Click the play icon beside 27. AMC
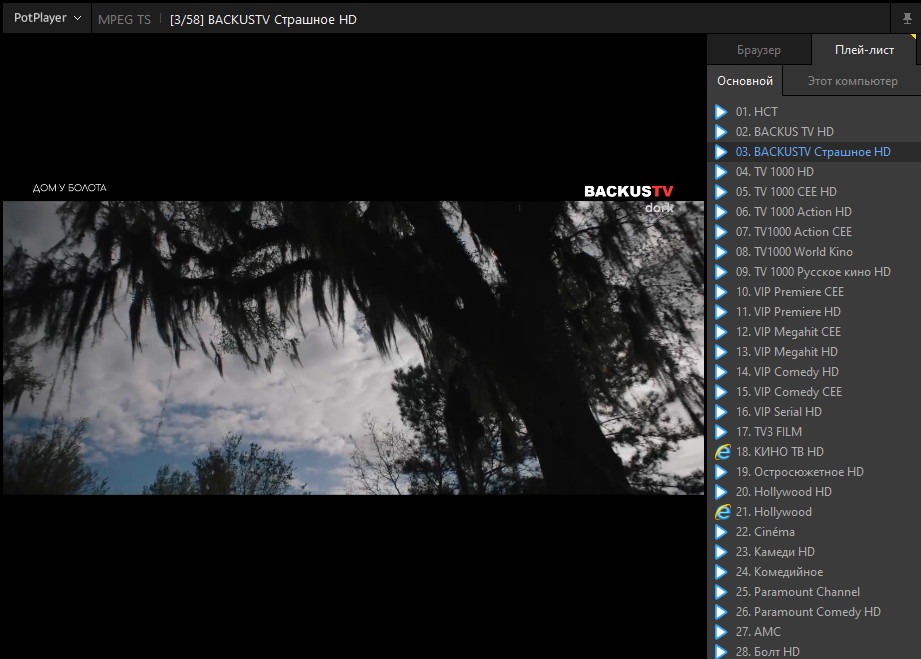The width and height of the screenshot is (921, 659). 721,631
